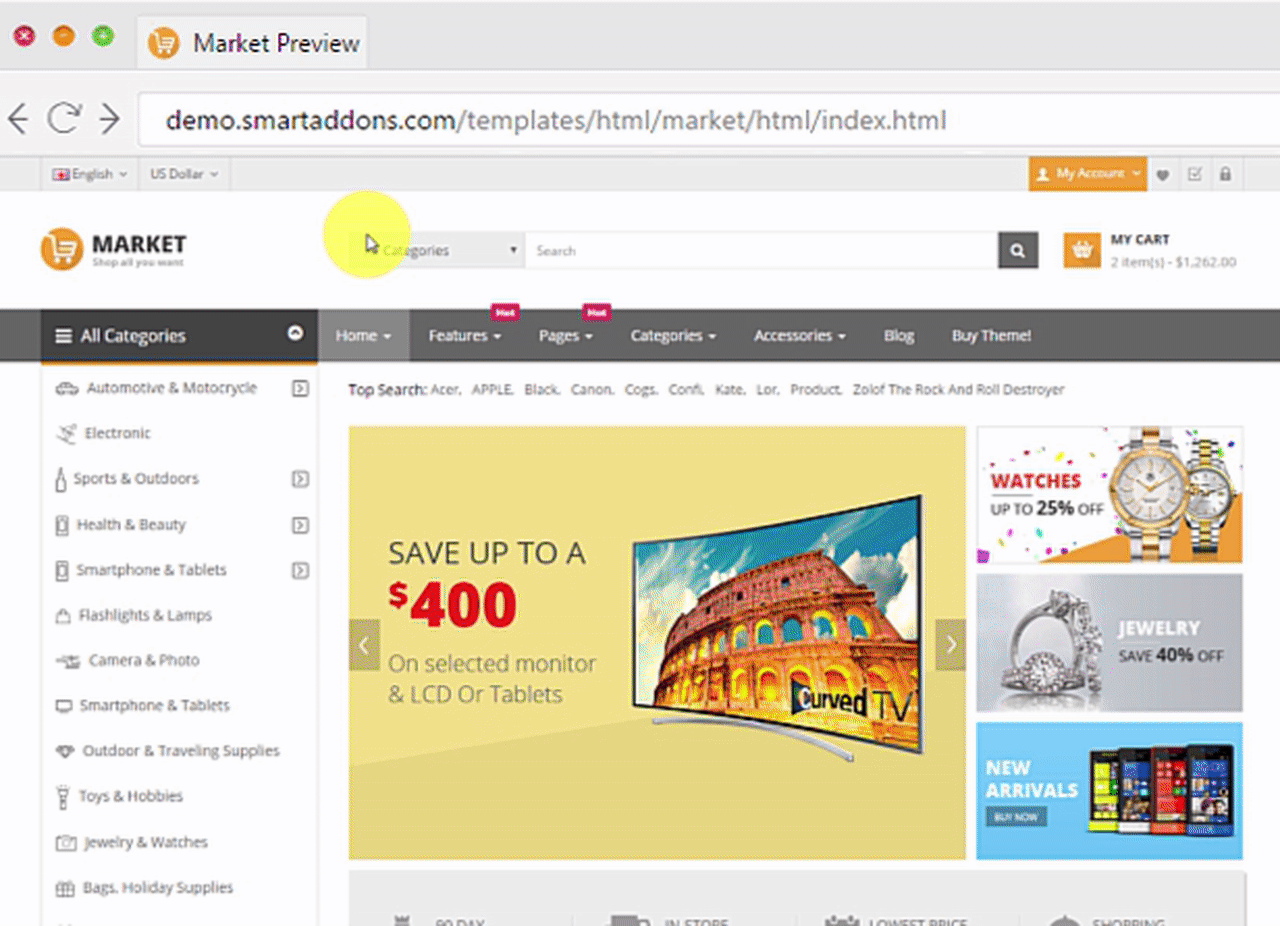Open the orange shopping cart icon
Image resolution: width=1280 pixels, height=926 pixels.
(x=1081, y=251)
